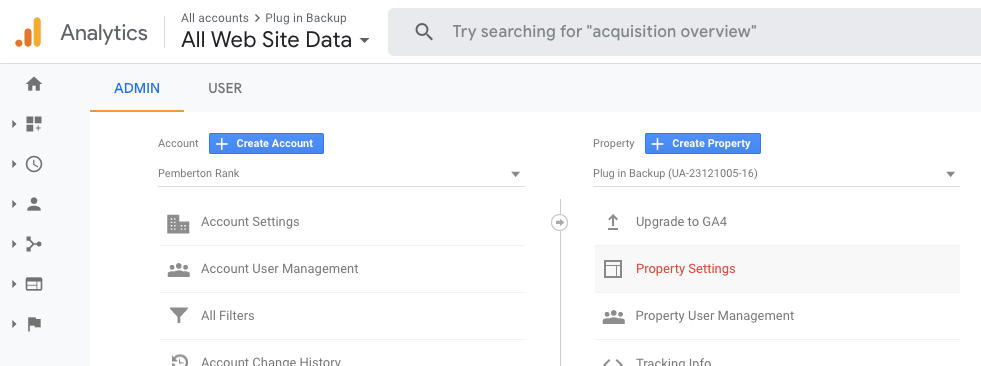This screenshot has width=981, height=366.
Task: Open All Filters link
Action: [228, 316]
